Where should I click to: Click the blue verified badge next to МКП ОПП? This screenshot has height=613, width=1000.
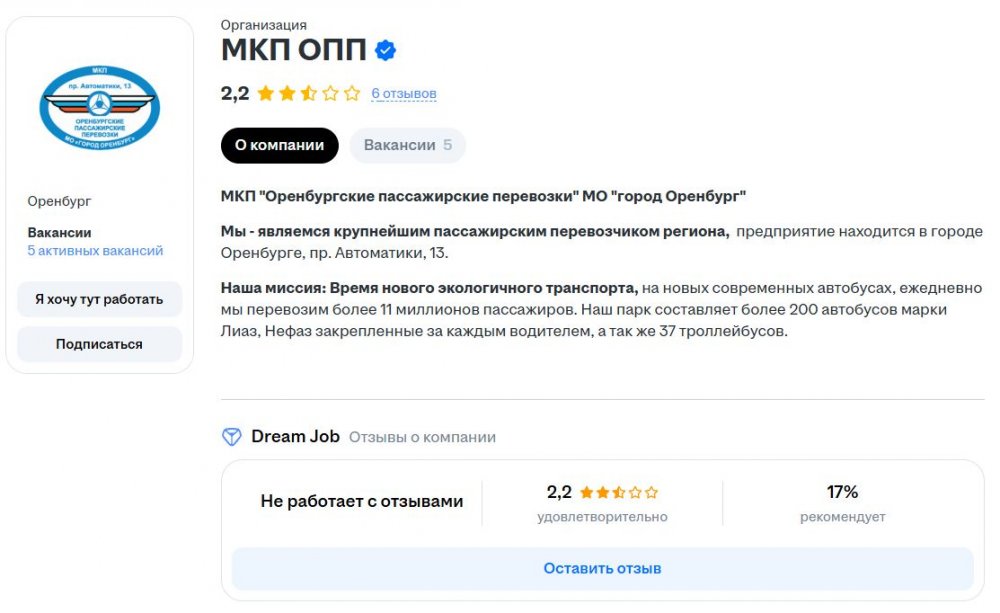pos(385,50)
